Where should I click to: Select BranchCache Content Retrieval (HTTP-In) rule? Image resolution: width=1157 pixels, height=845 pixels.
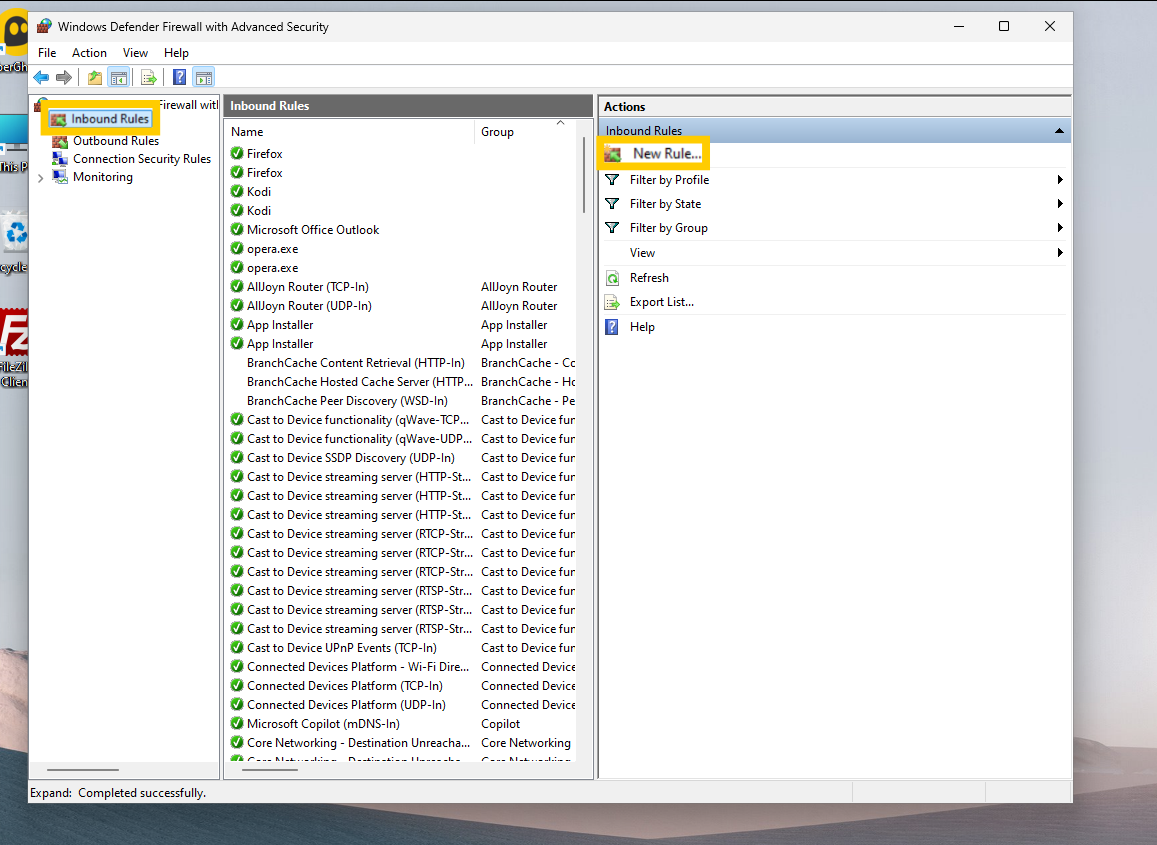356,363
